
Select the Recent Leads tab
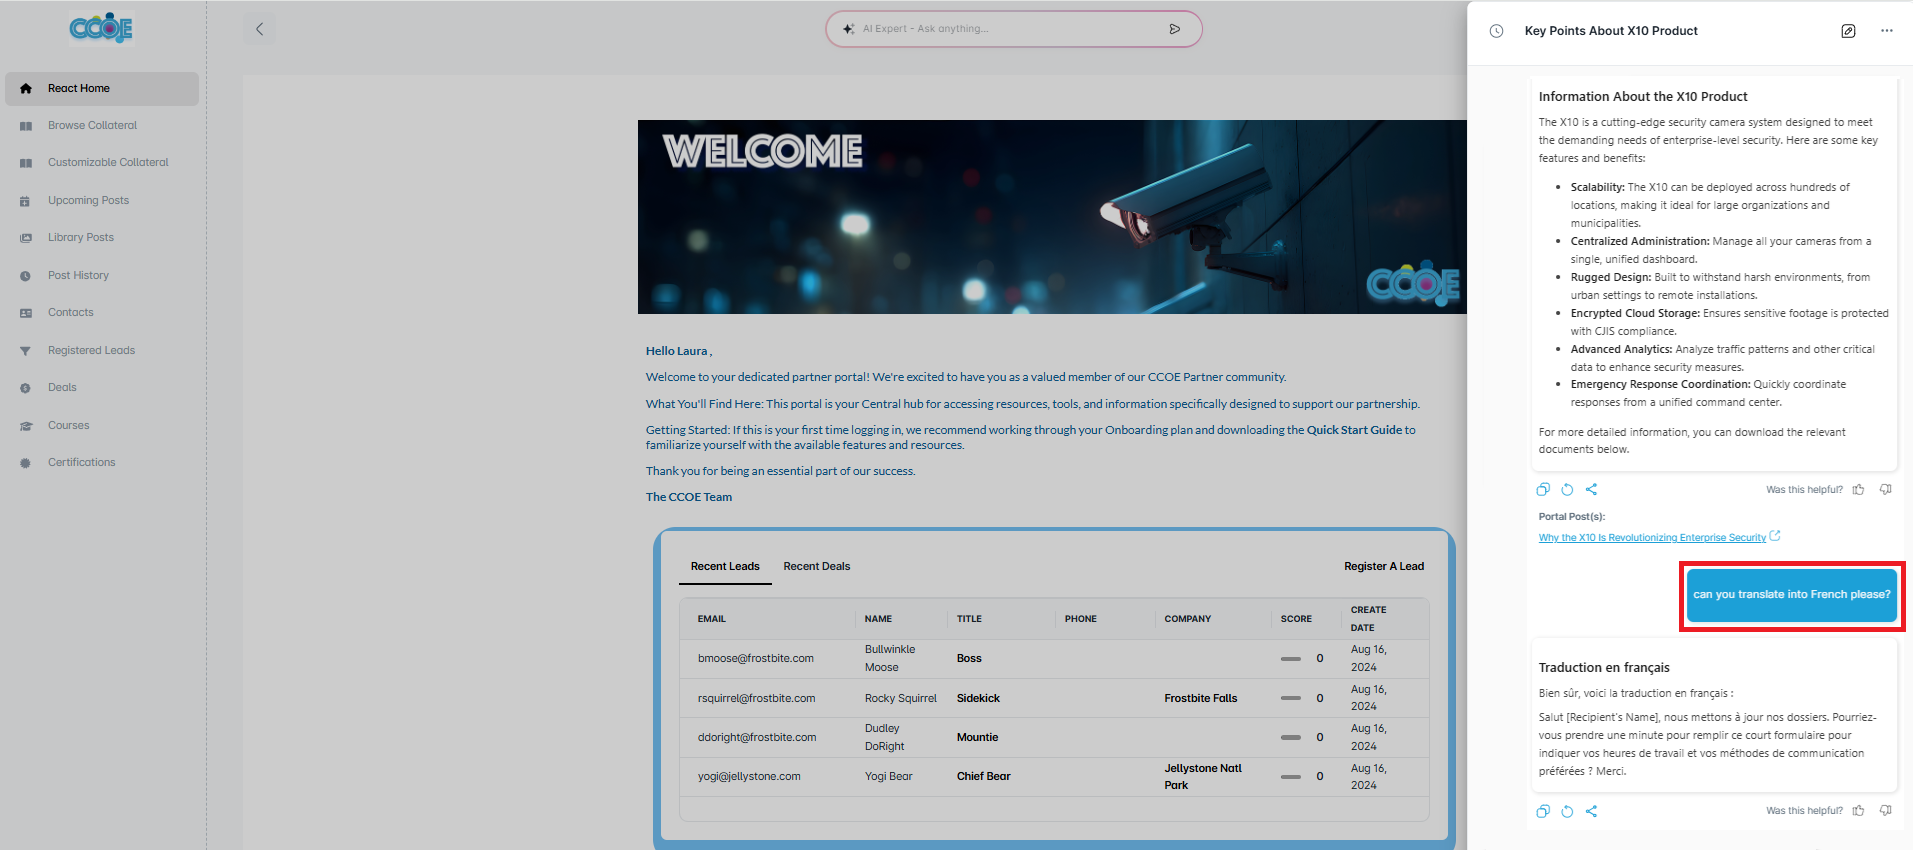click(x=725, y=566)
